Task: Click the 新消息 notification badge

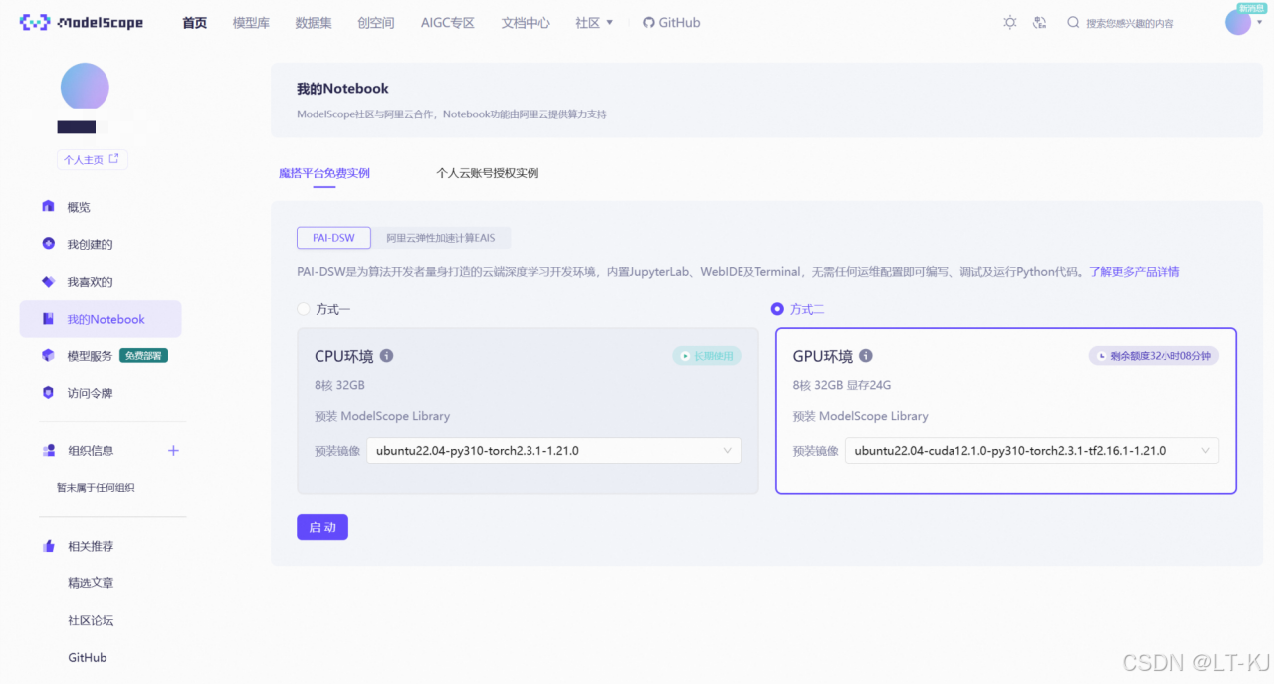Action: click(1251, 8)
